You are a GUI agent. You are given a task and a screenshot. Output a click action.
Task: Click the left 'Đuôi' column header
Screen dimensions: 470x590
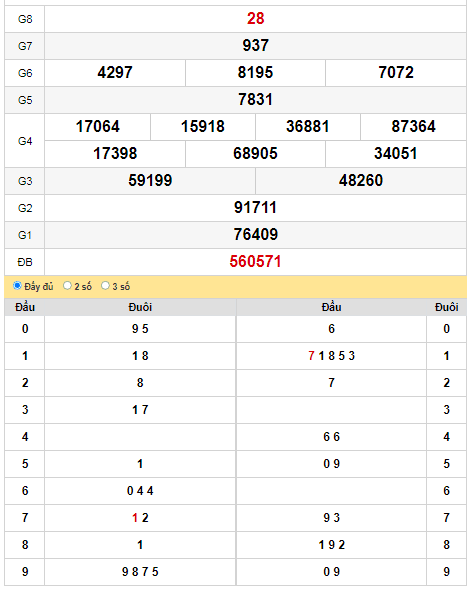point(140,307)
